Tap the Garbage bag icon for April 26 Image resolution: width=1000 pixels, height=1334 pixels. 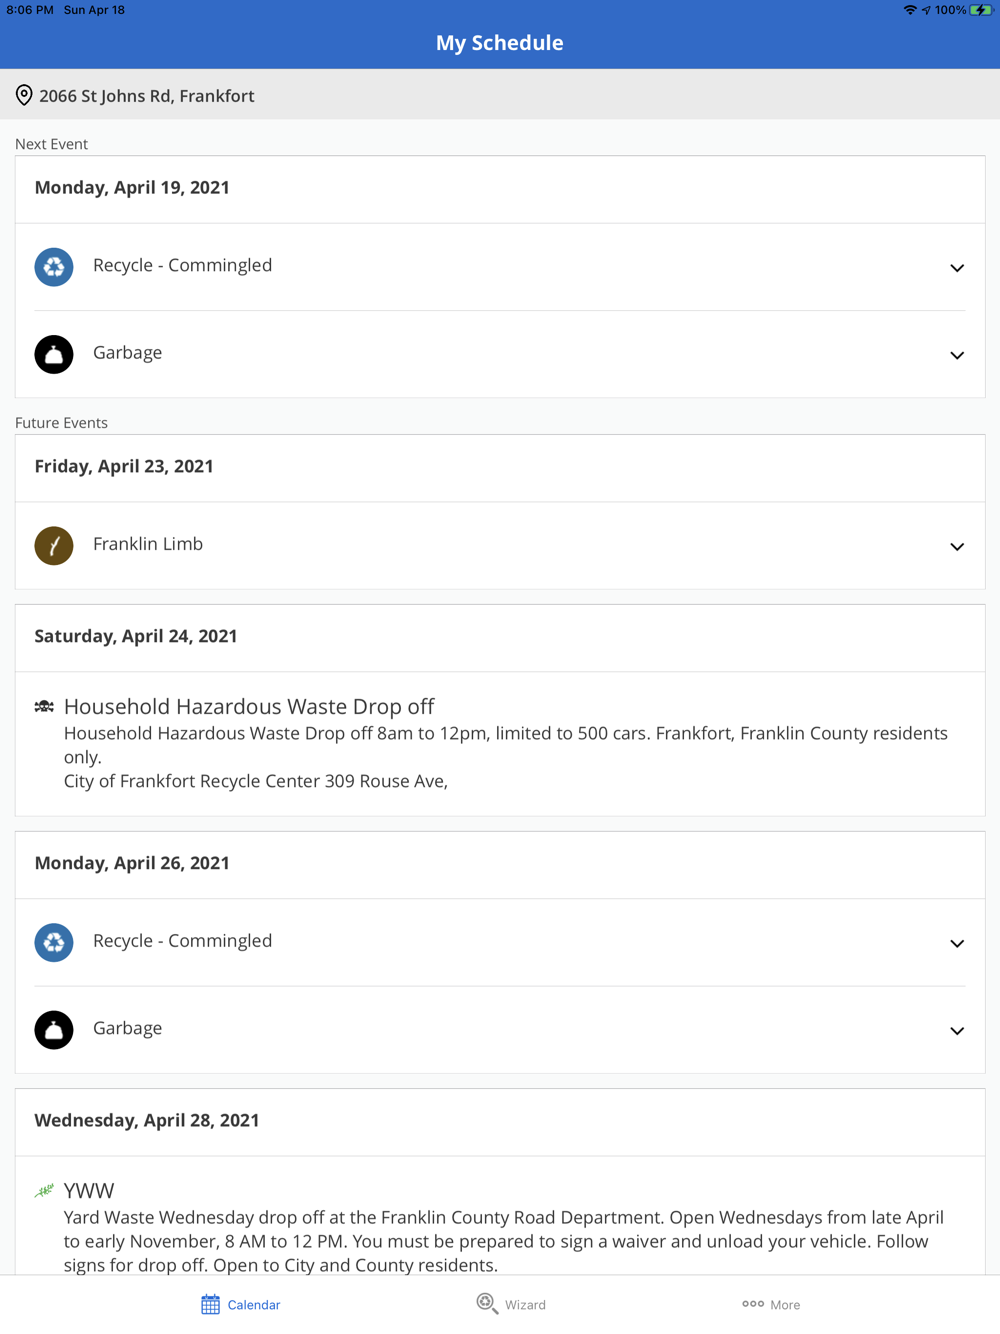(54, 1030)
